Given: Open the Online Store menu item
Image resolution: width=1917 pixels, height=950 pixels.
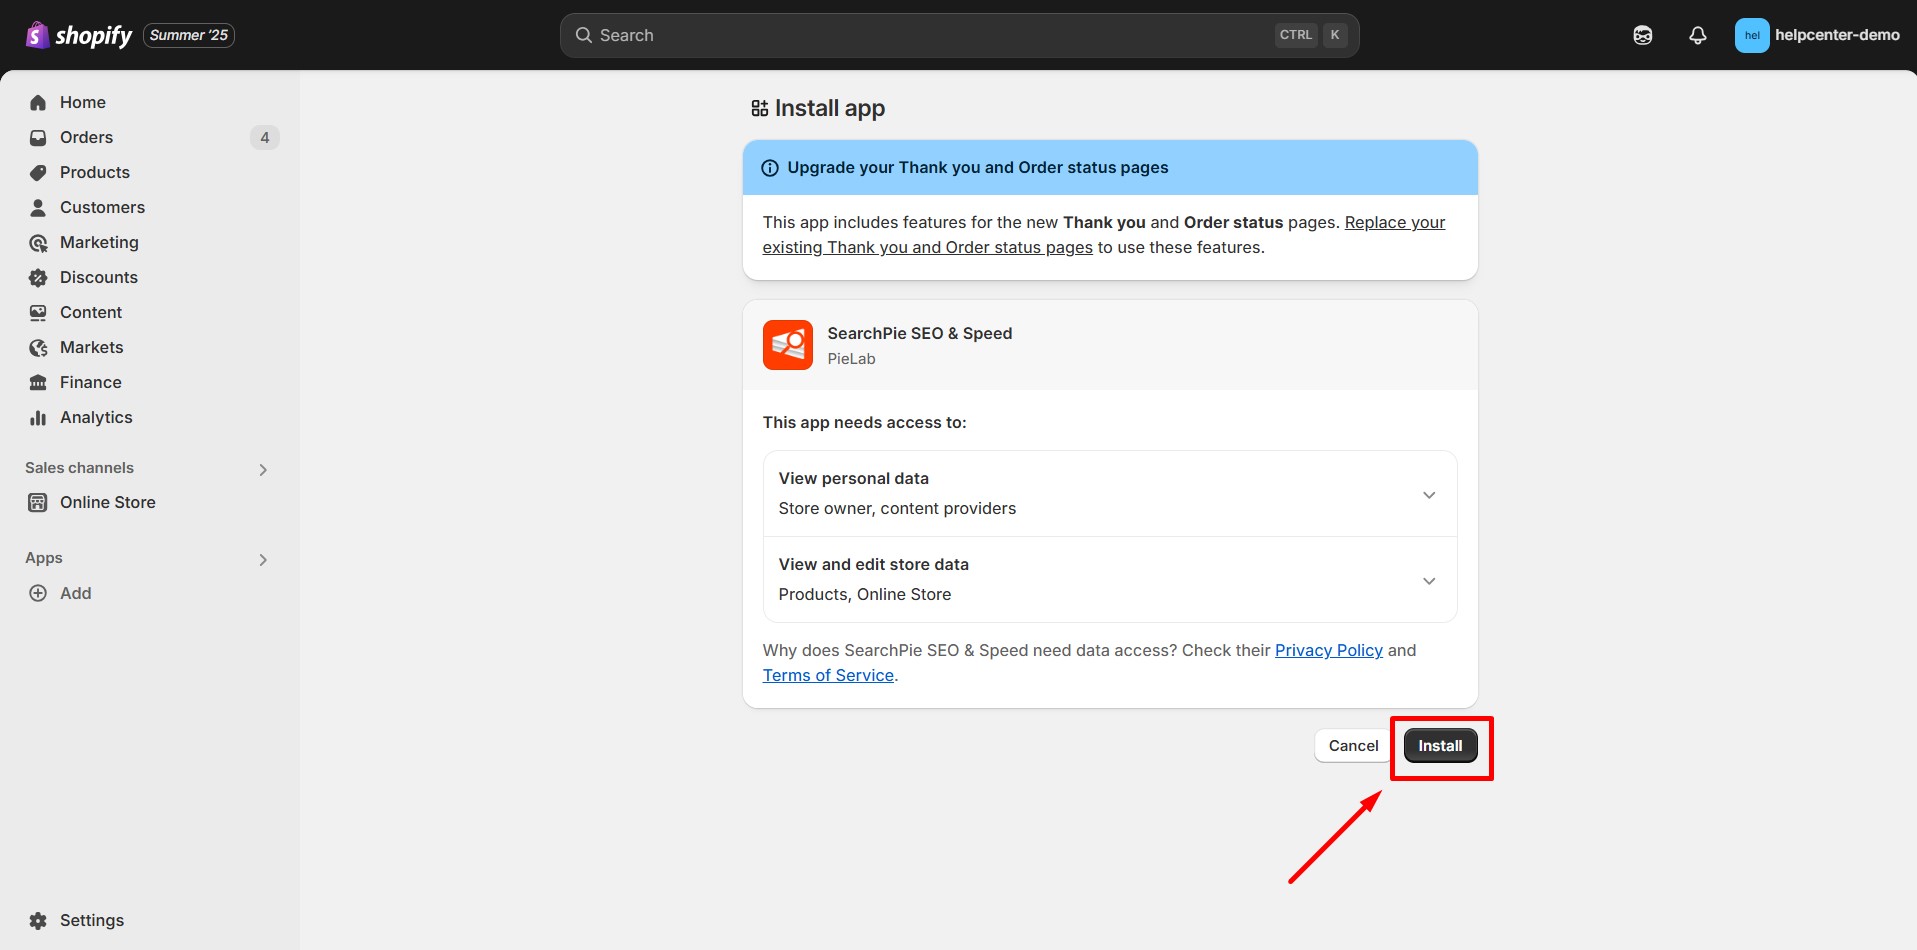Looking at the screenshot, I should (107, 502).
